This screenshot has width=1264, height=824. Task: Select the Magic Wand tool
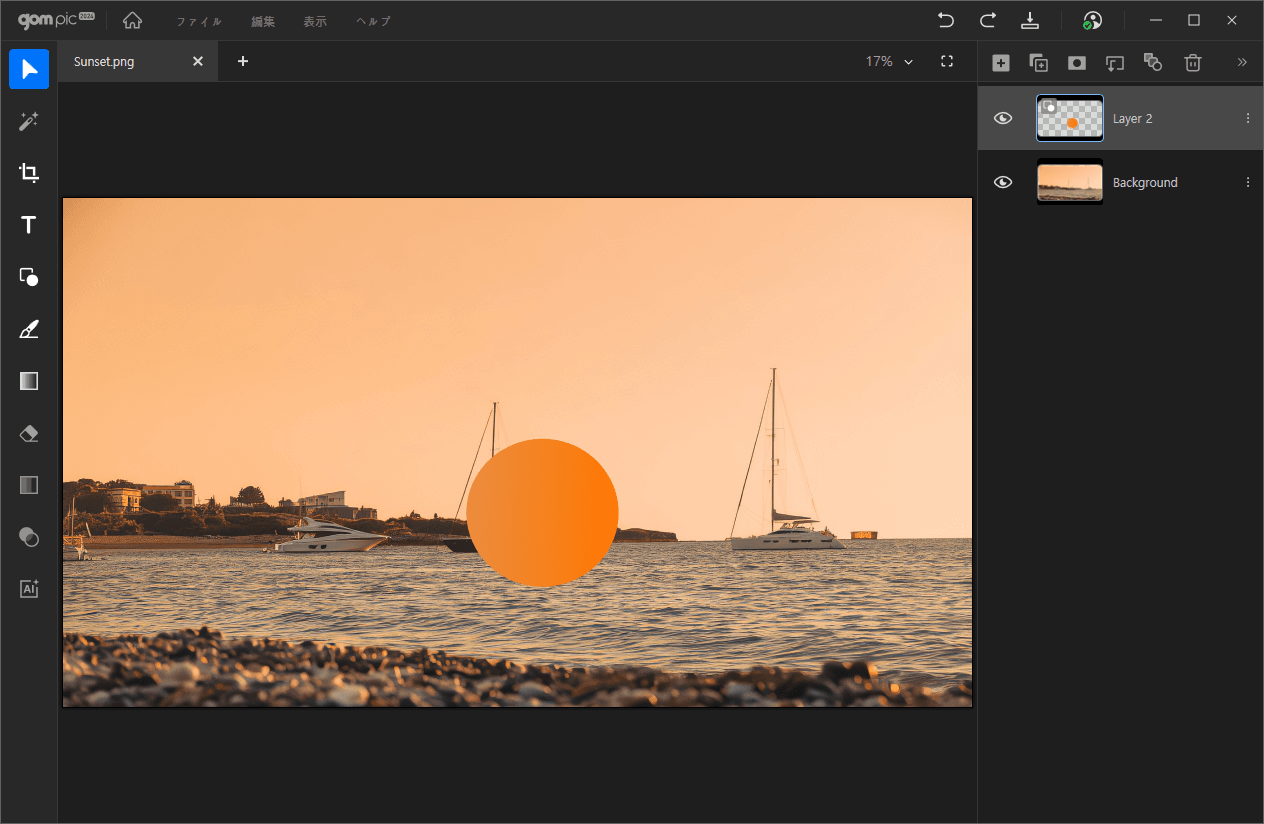click(29, 121)
